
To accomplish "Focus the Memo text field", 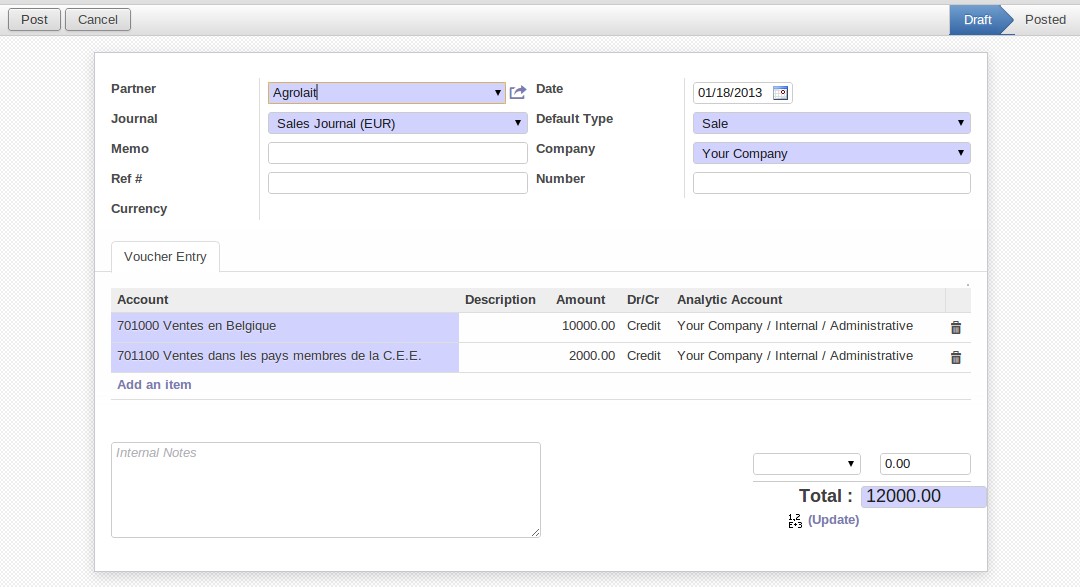I will (397, 153).
